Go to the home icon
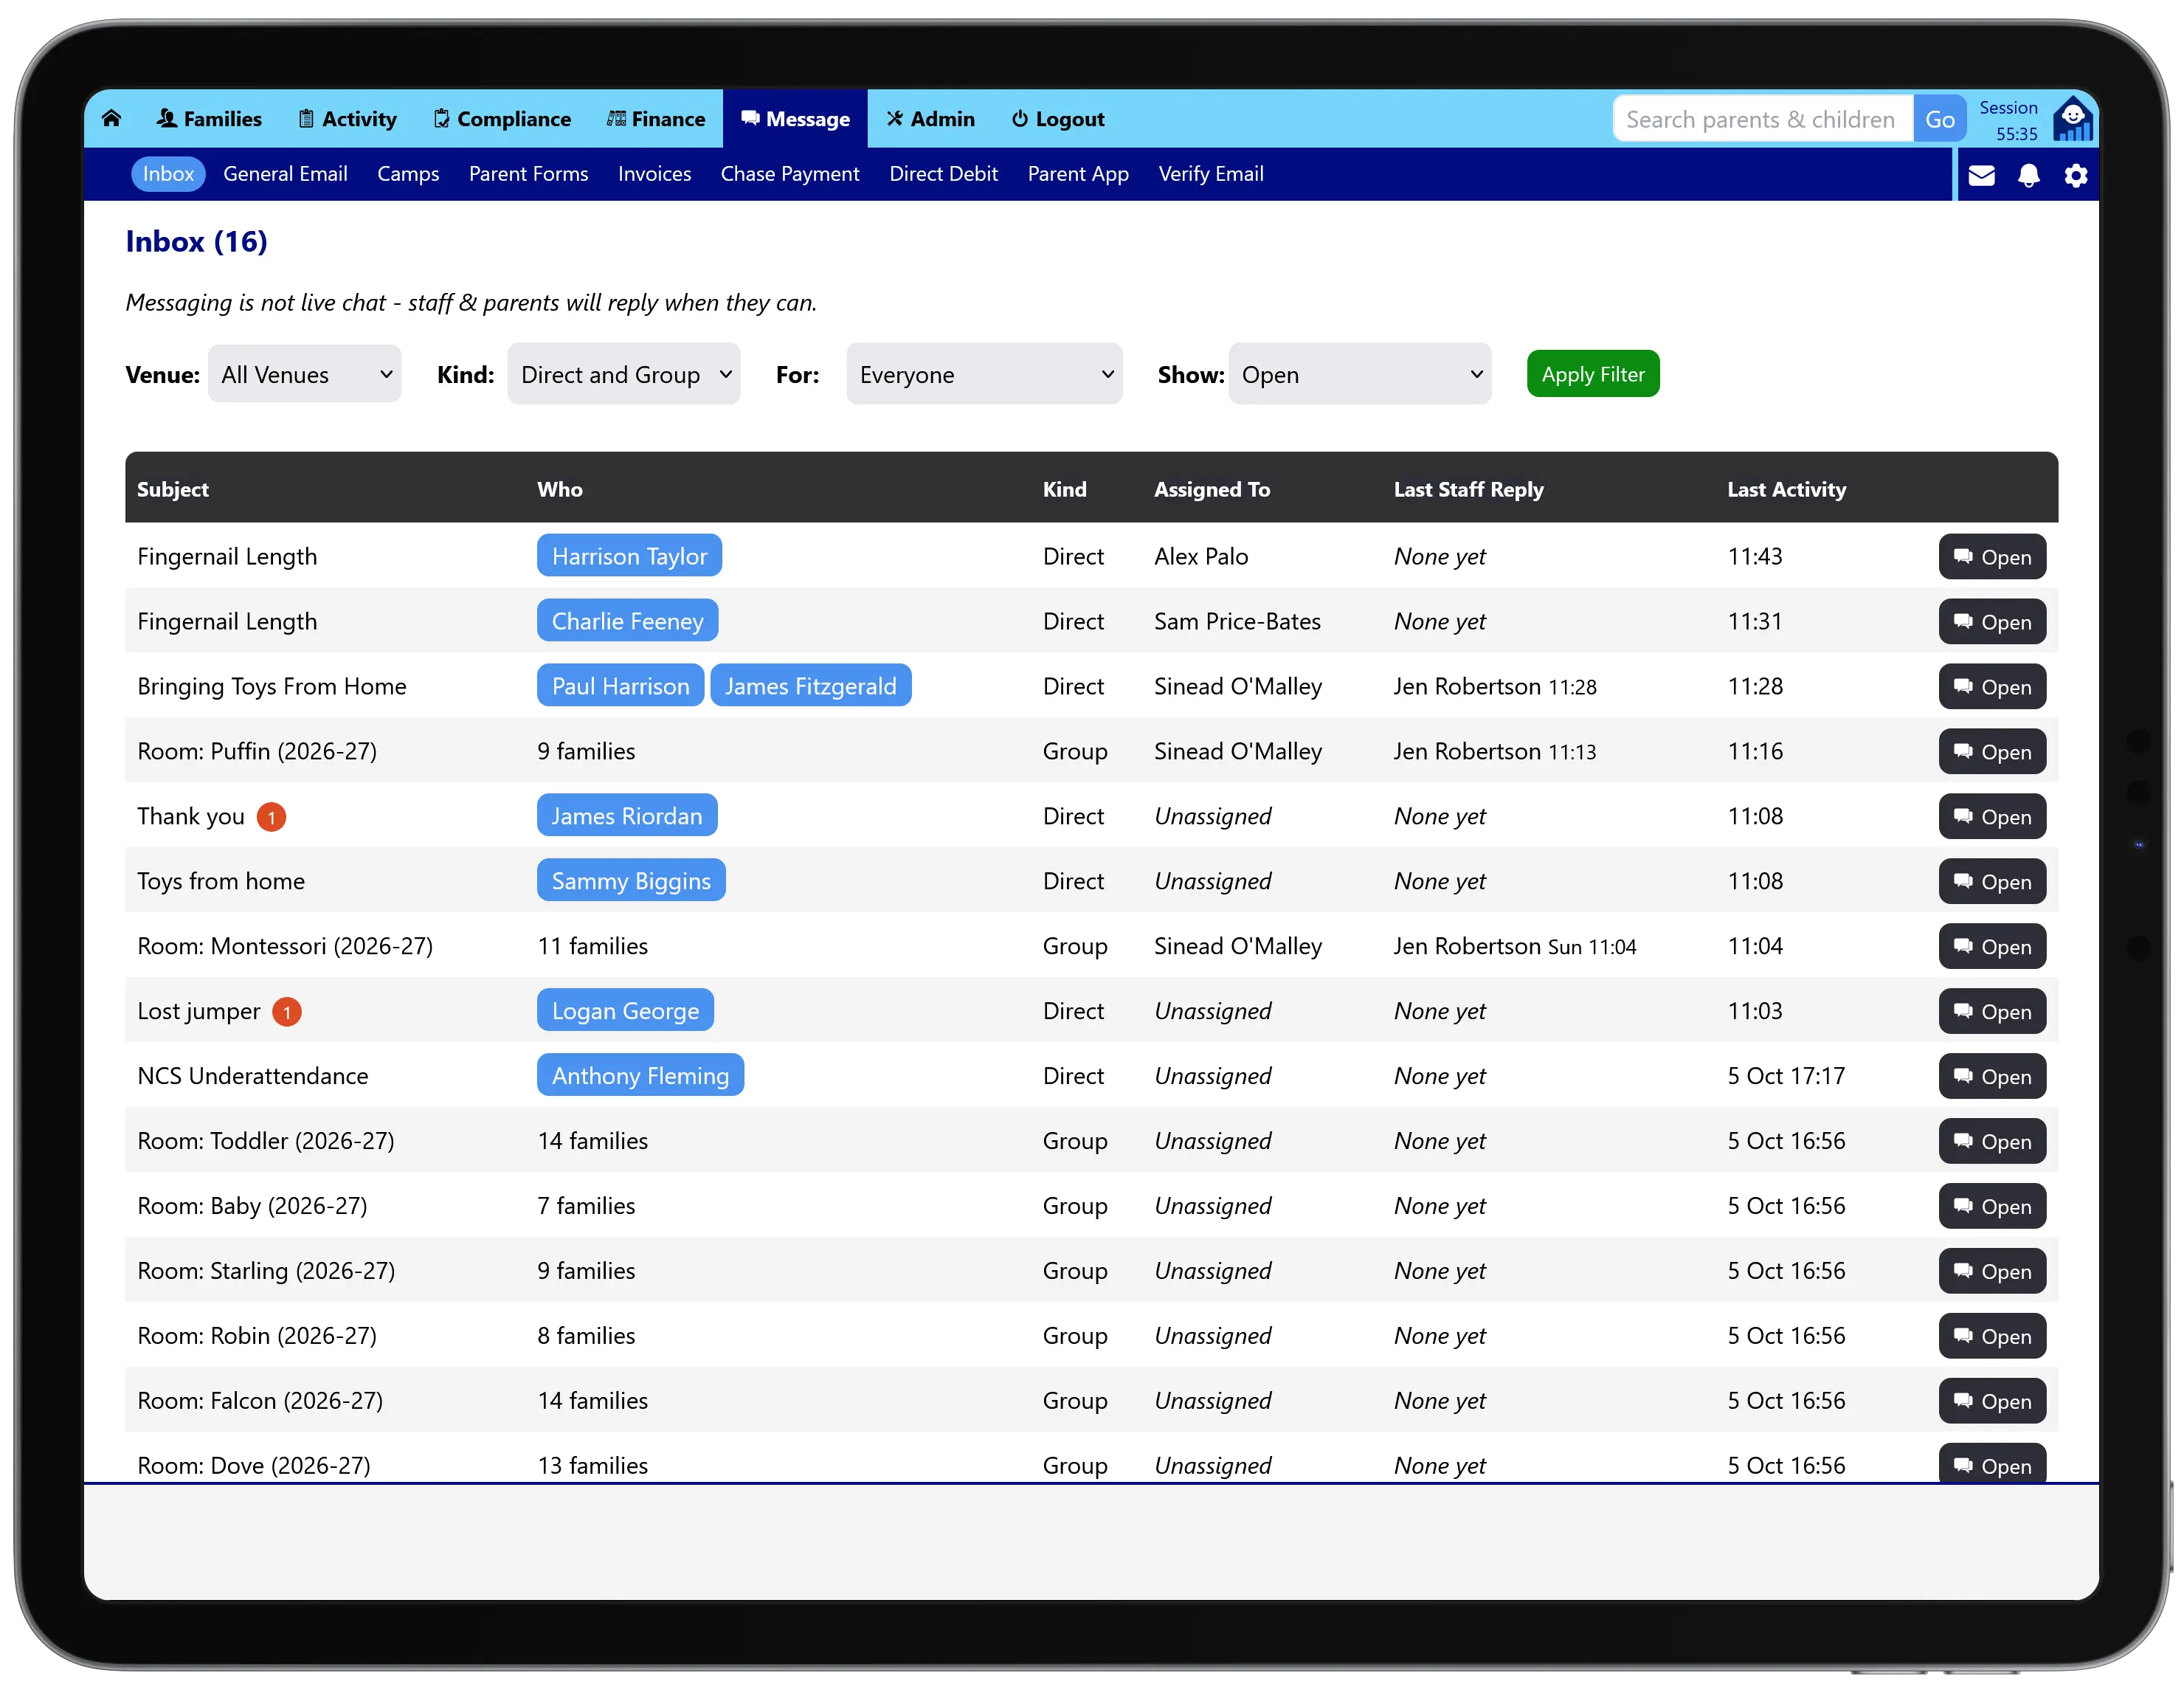 pyautogui.click(x=111, y=119)
